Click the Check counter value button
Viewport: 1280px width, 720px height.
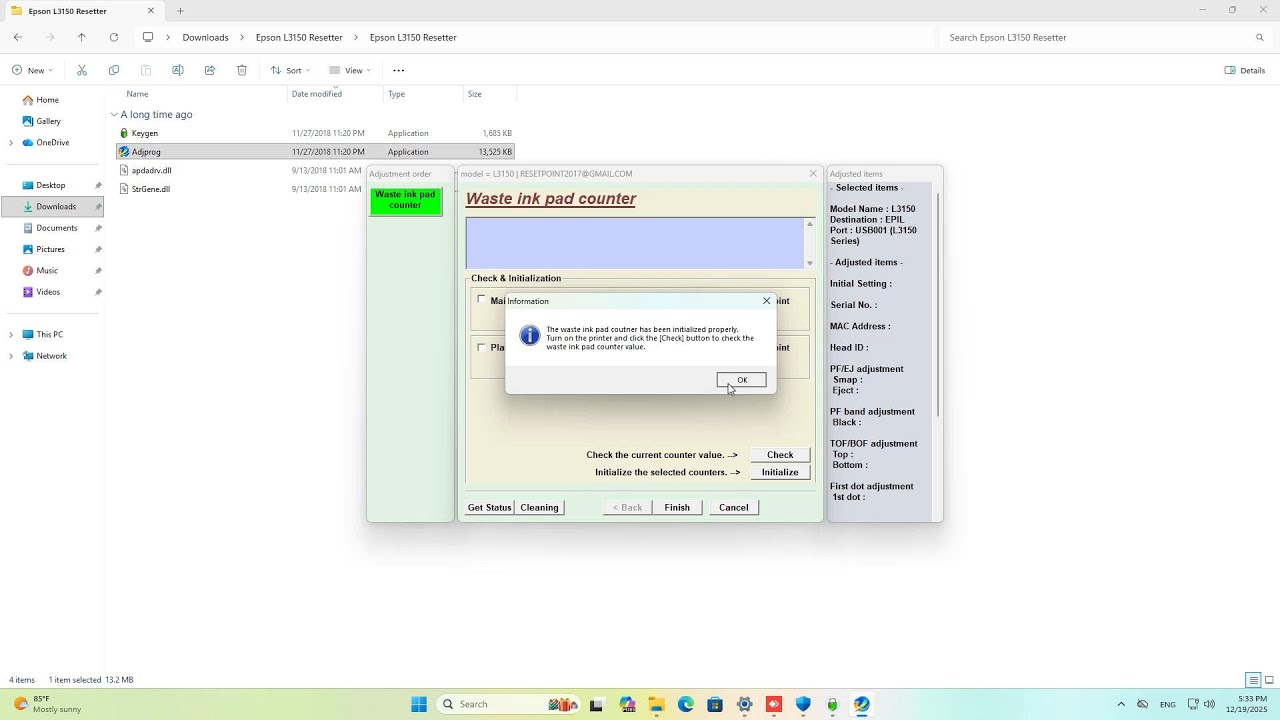[x=780, y=455]
